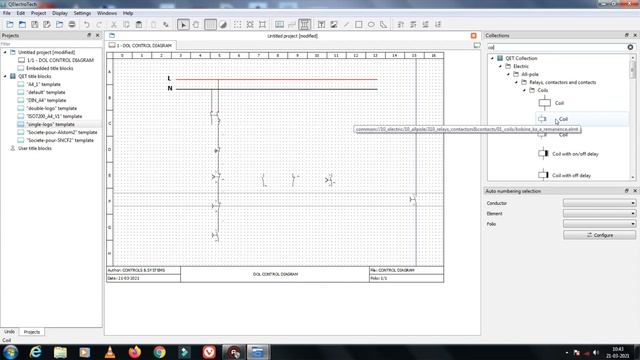Switch to the Projects tab
Image resolution: width=640 pixels, height=360 pixels.
[32, 332]
